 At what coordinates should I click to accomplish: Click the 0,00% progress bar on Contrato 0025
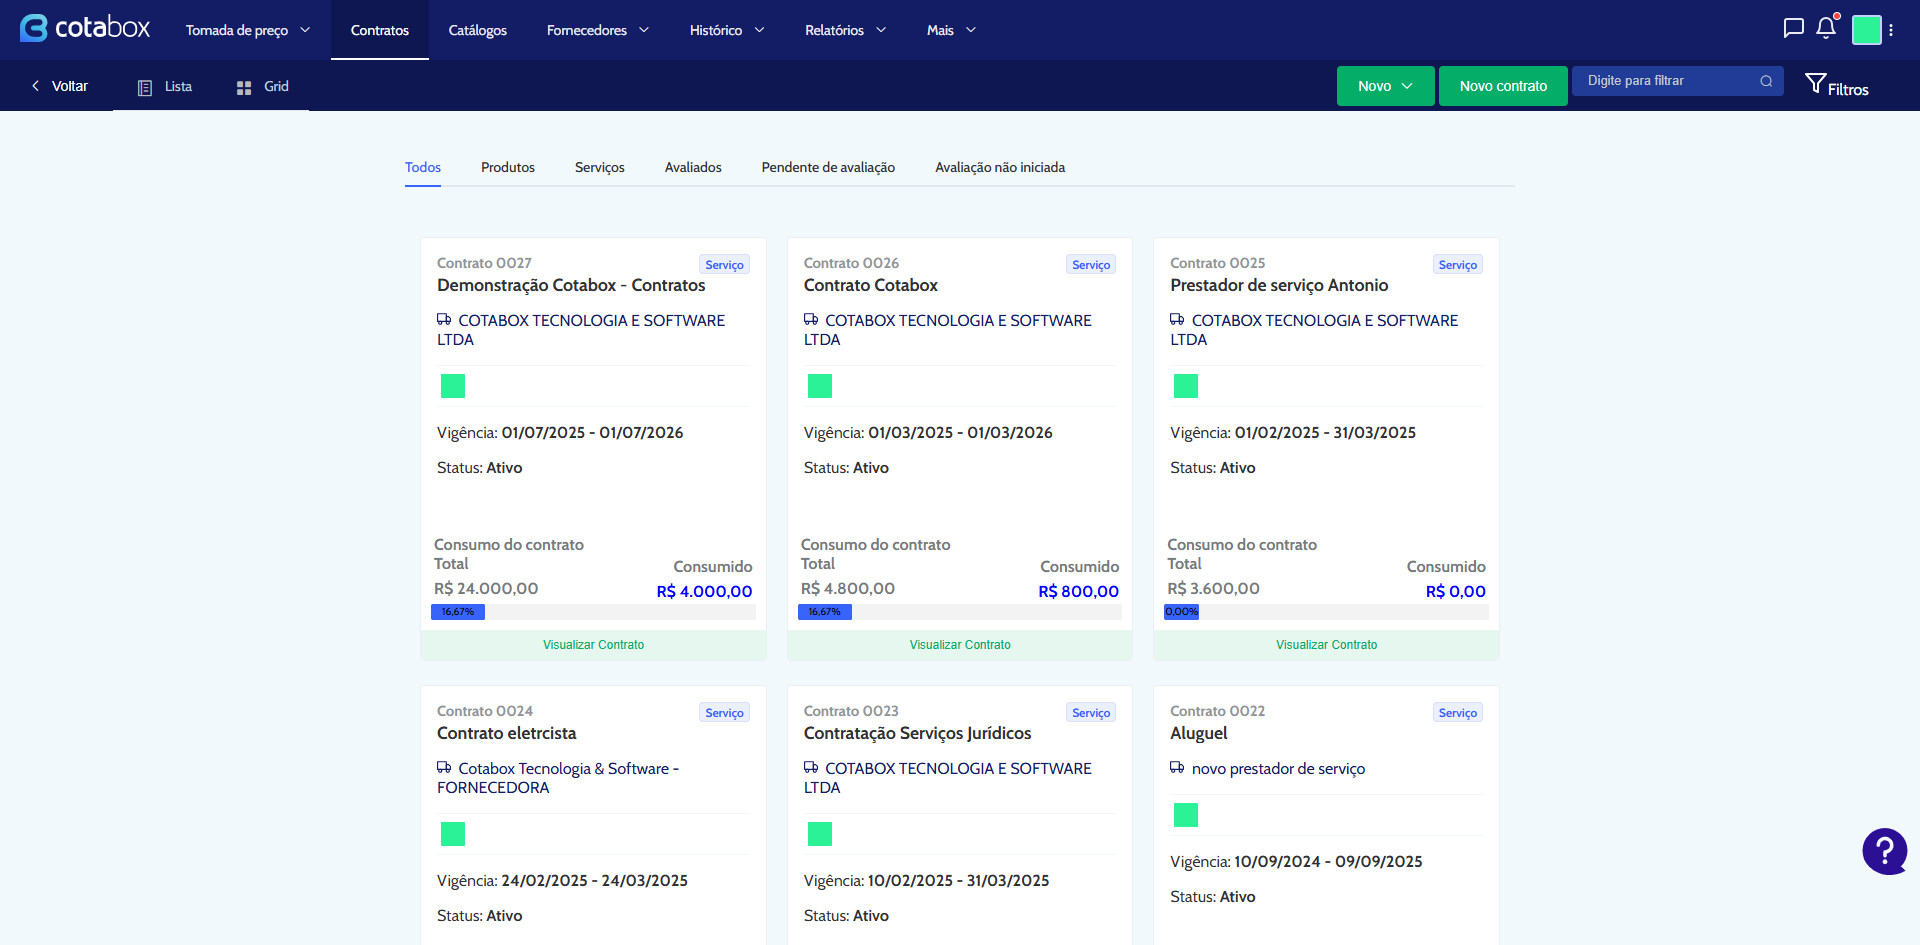pos(1326,612)
